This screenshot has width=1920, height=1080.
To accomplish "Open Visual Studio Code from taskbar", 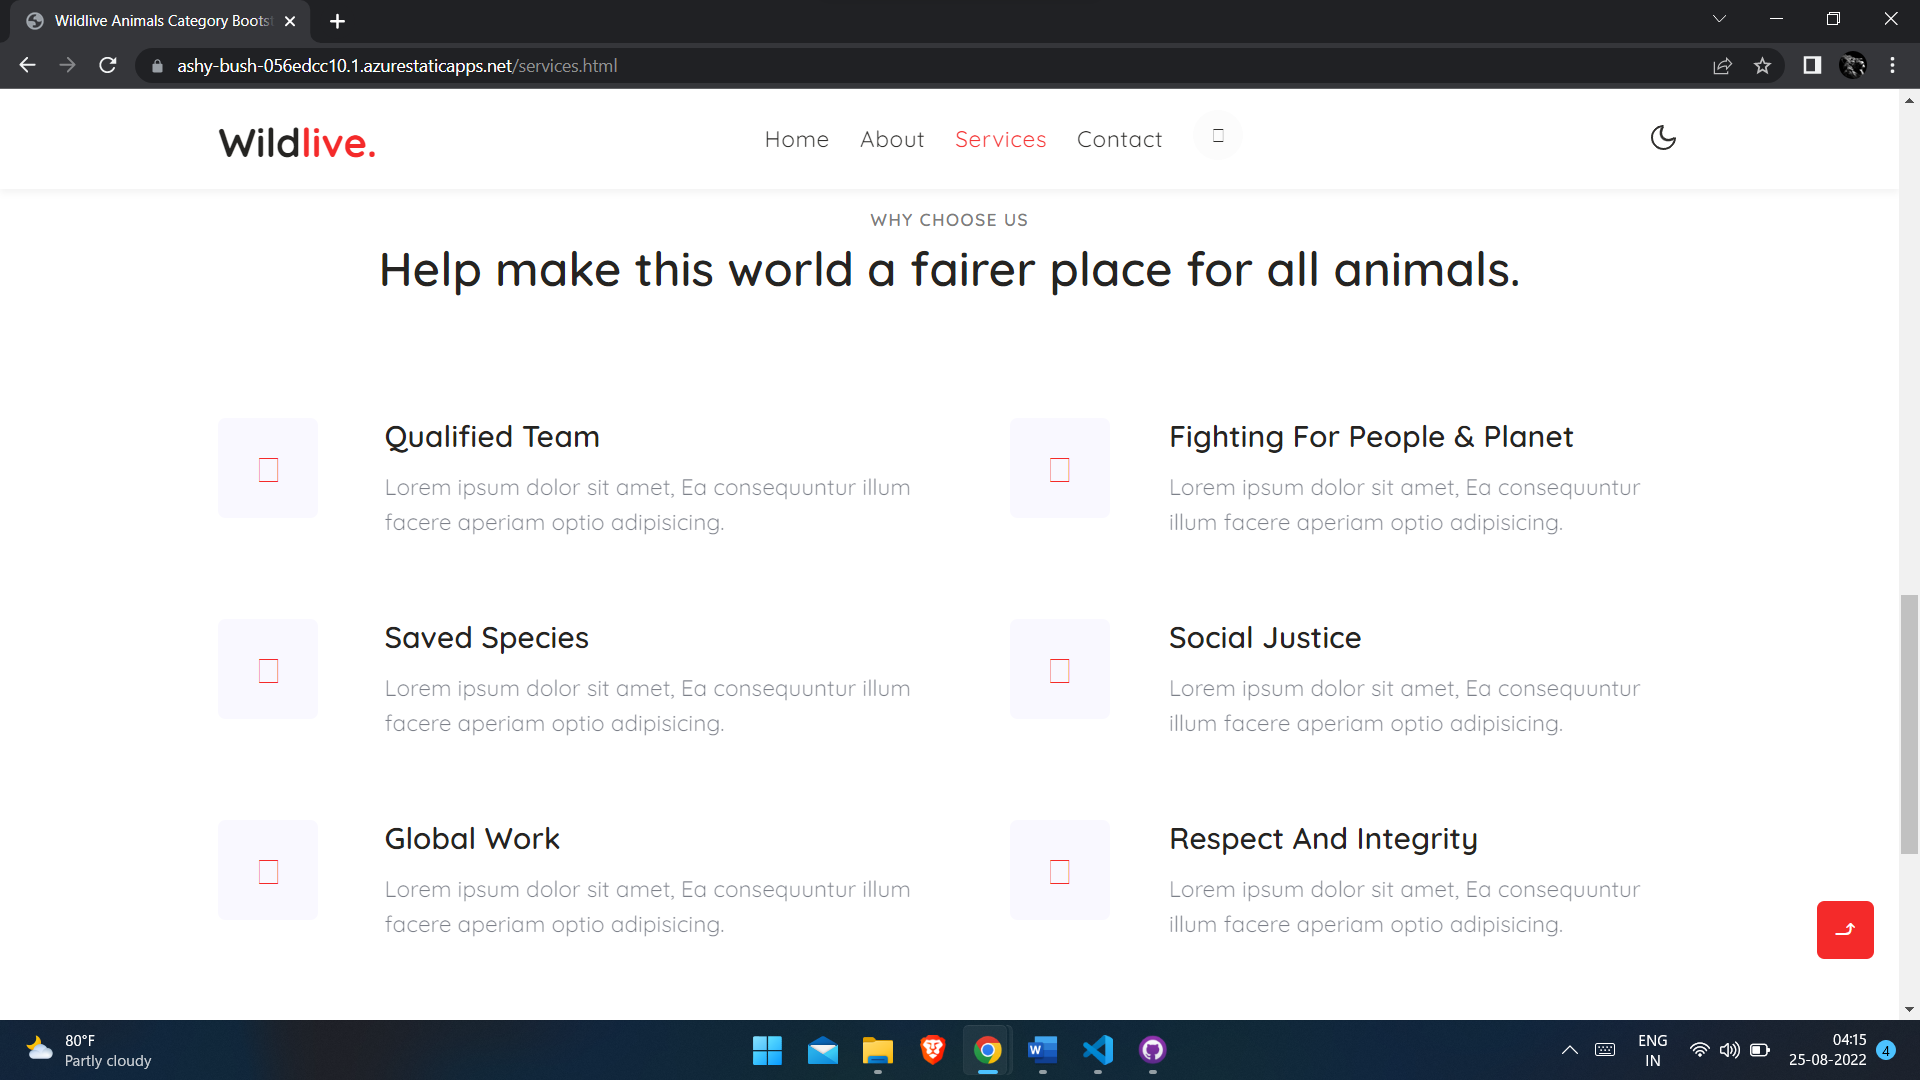I will (x=1098, y=1050).
